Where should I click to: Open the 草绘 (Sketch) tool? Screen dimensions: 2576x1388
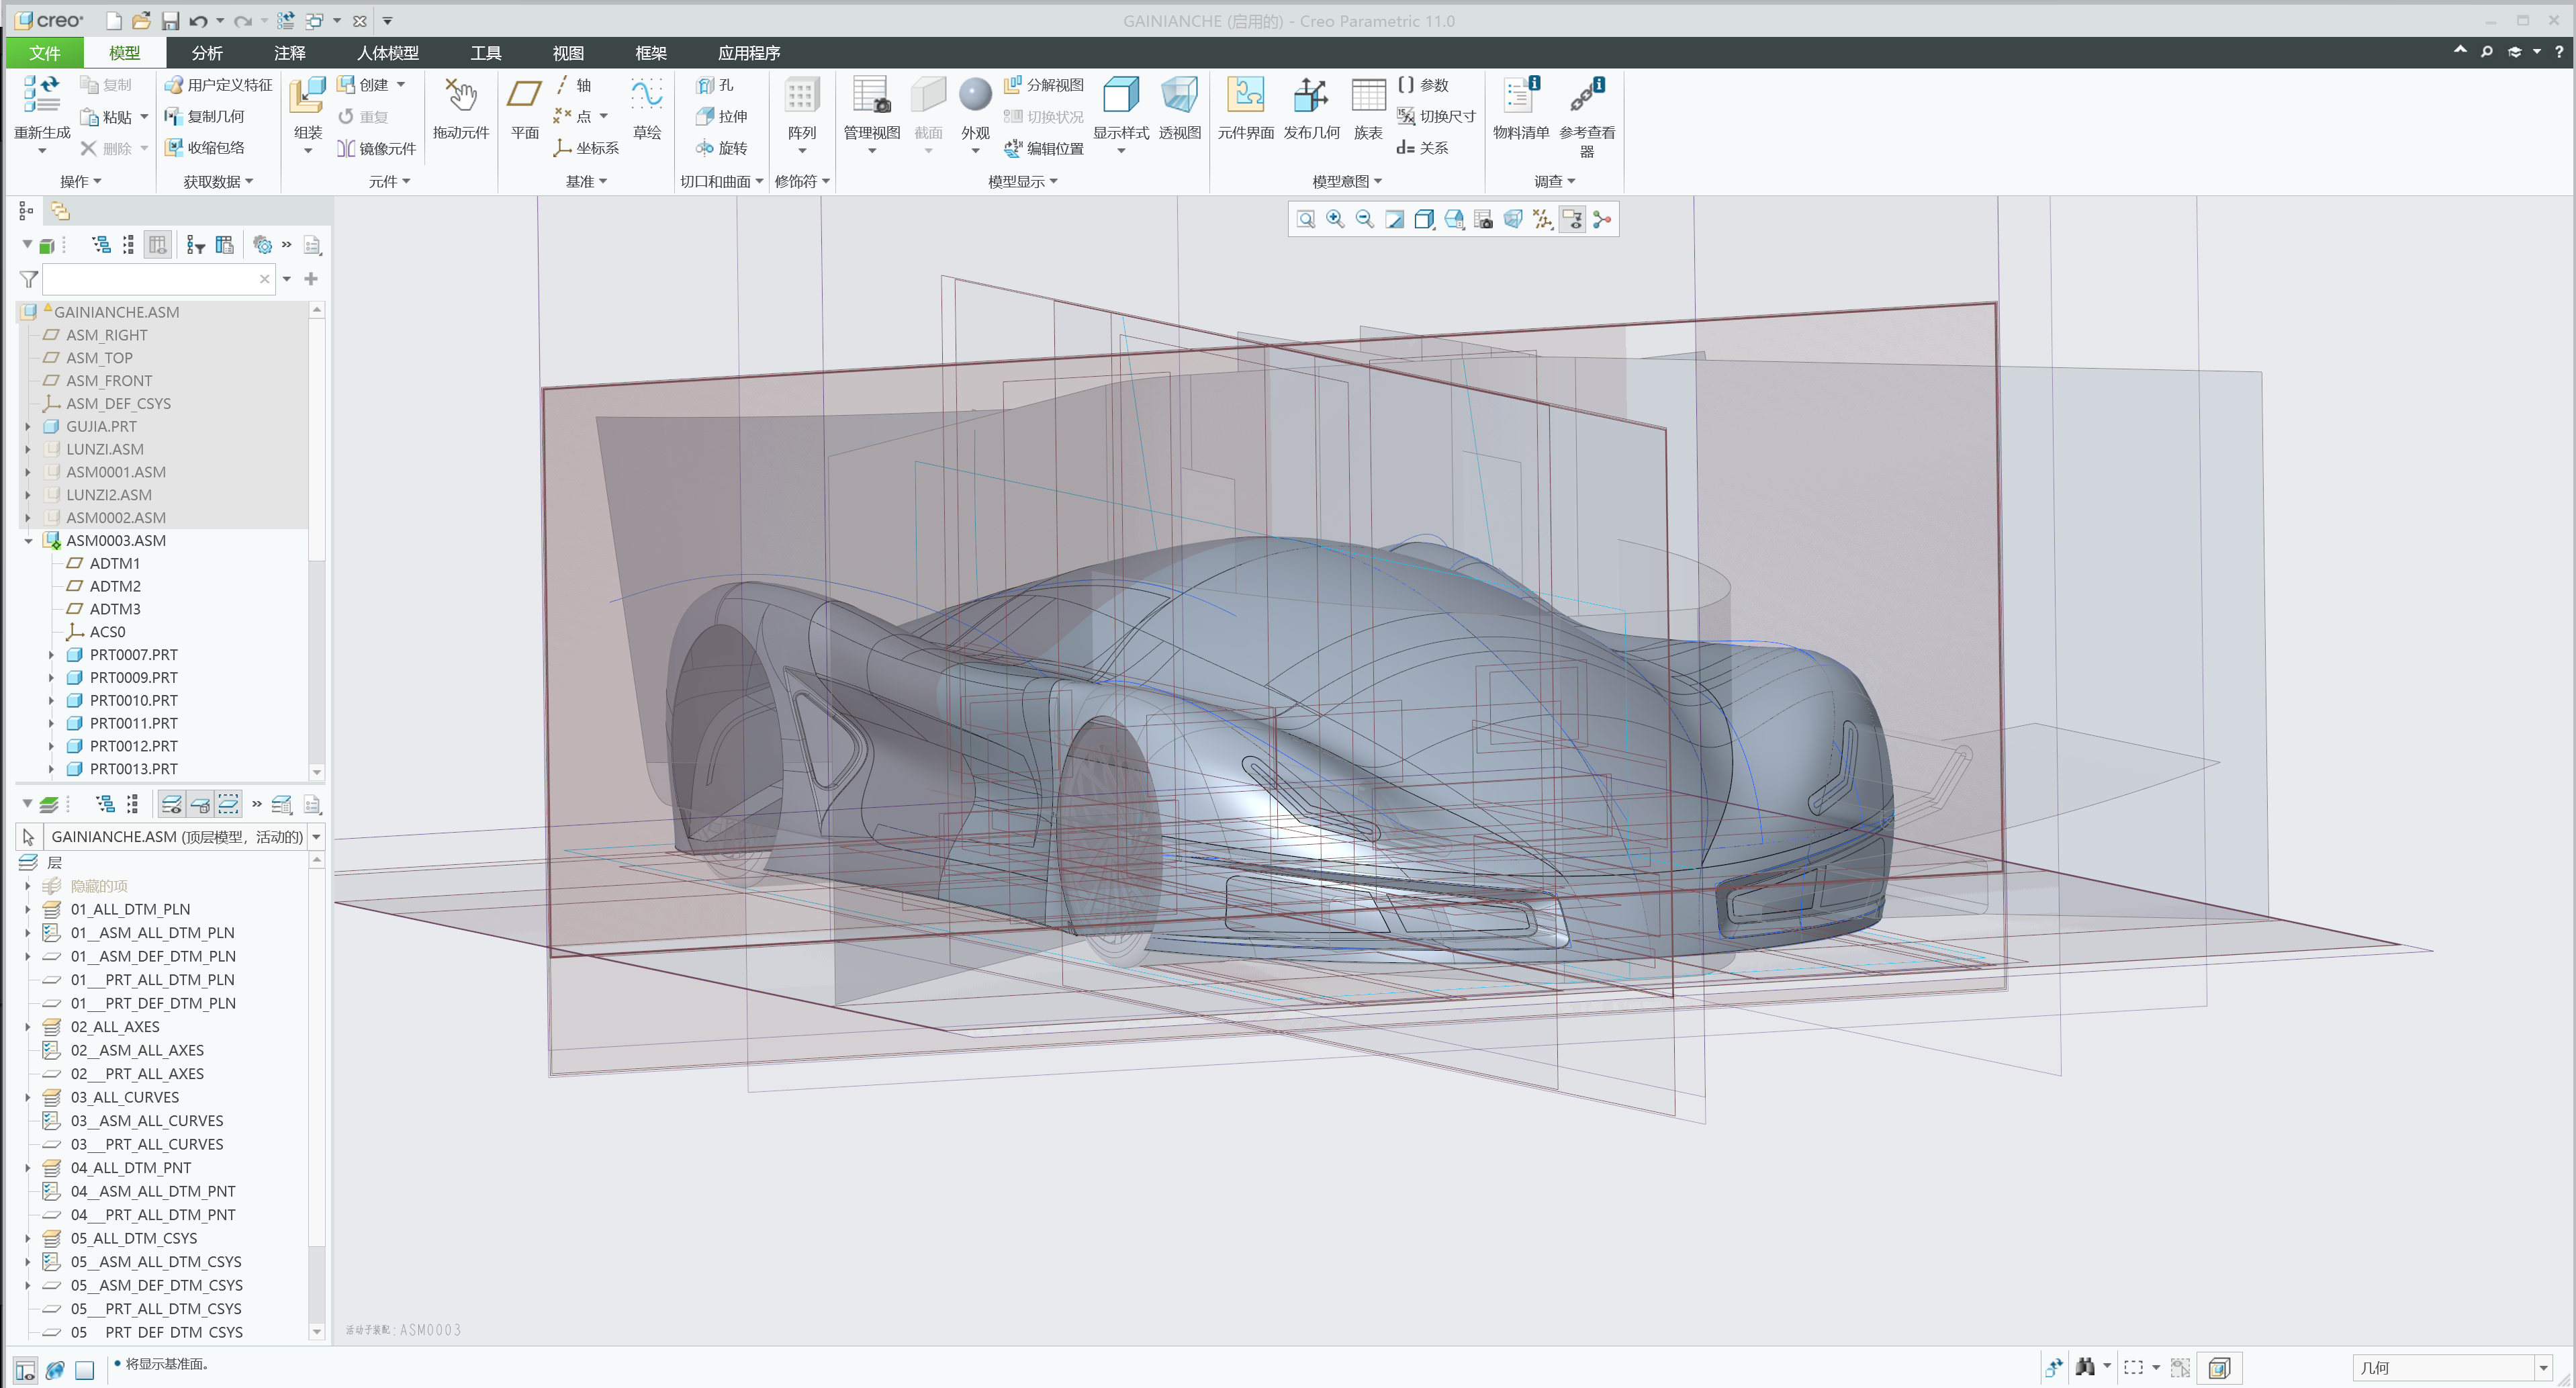pos(646,104)
